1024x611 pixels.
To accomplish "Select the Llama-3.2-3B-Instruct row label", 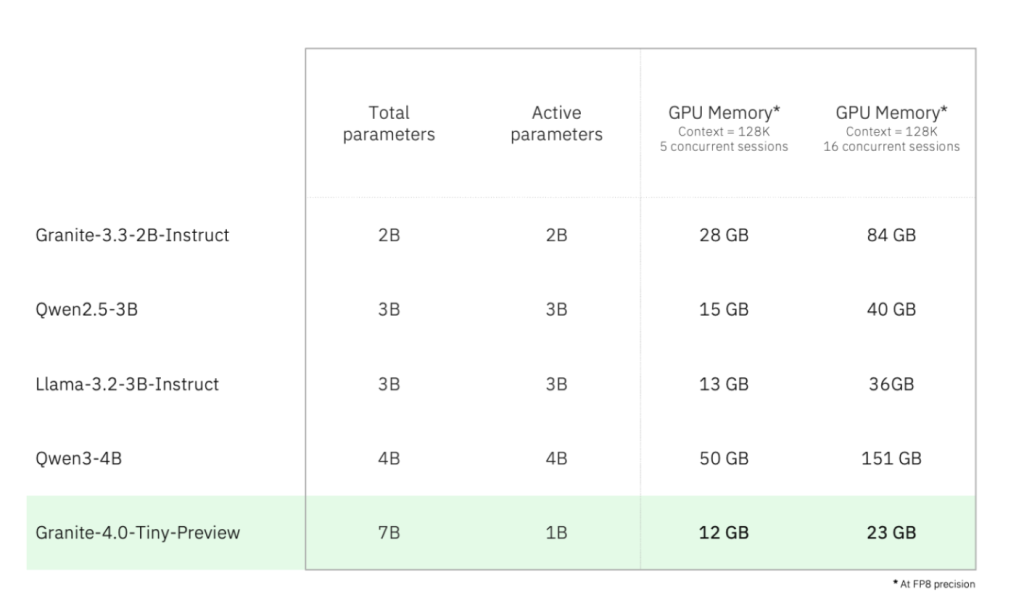I will point(127,384).
